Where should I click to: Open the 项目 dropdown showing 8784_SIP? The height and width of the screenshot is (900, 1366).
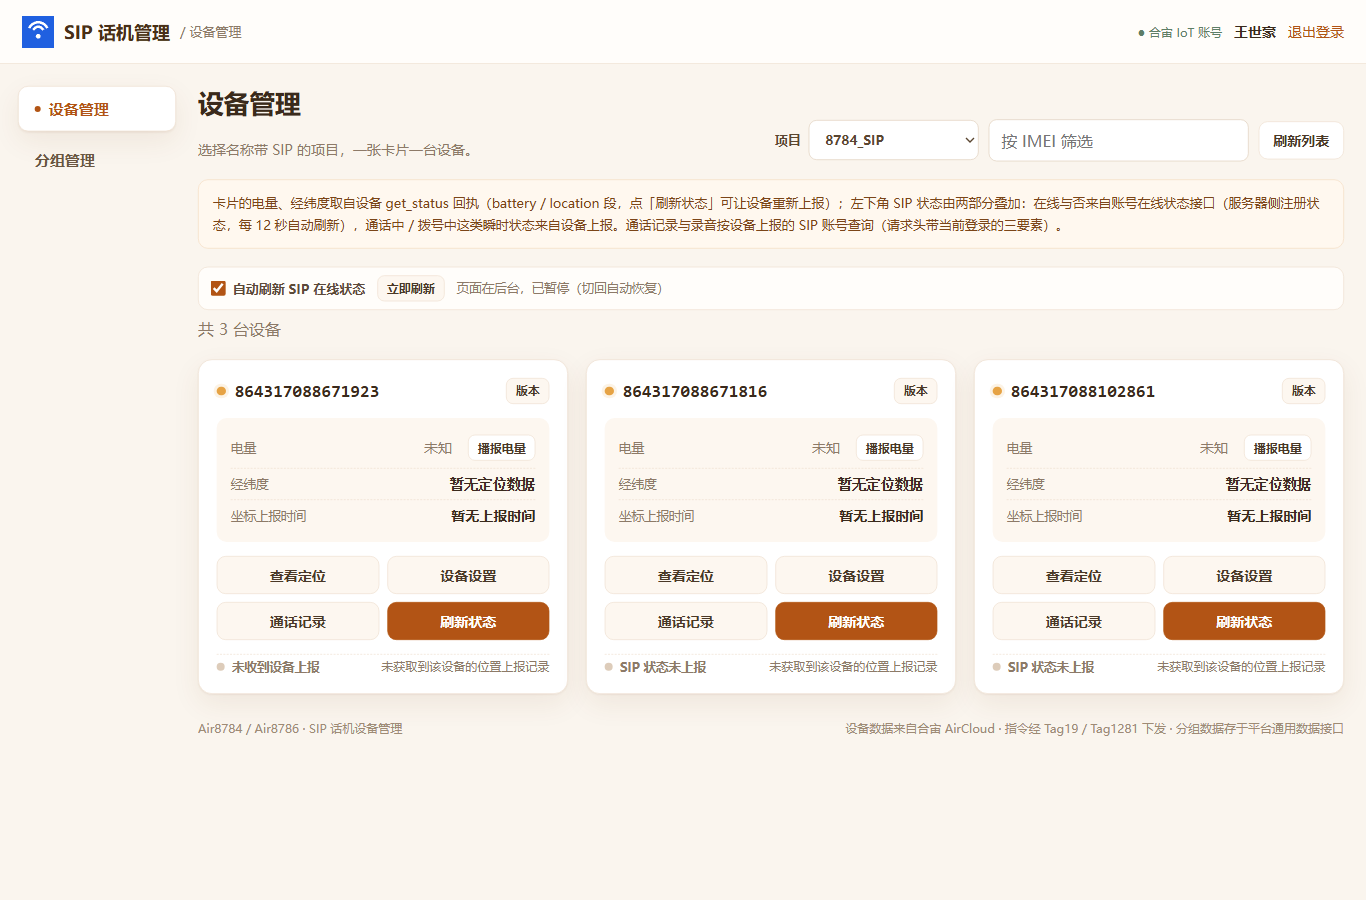pos(893,140)
